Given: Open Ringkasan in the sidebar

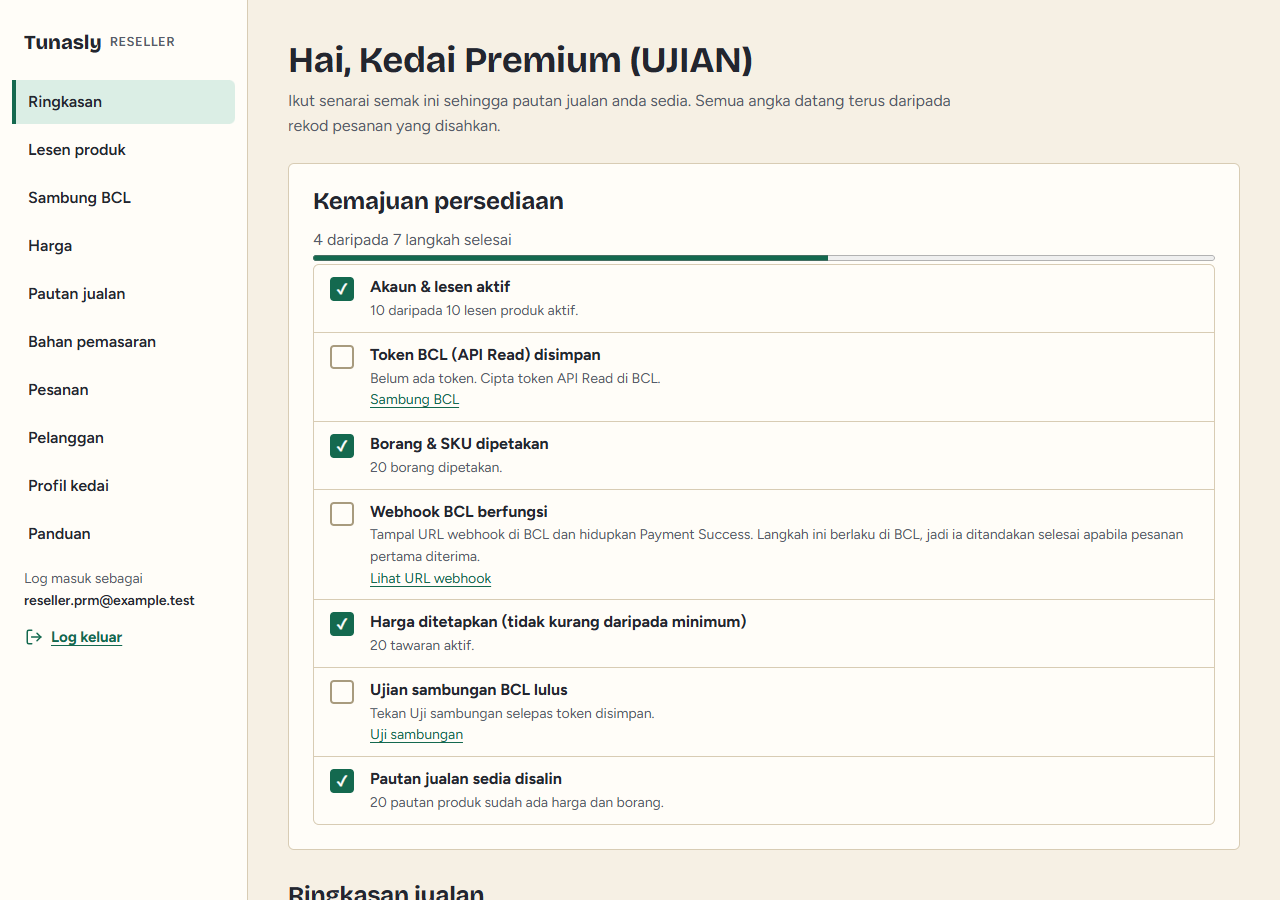Looking at the screenshot, I should click(123, 102).
